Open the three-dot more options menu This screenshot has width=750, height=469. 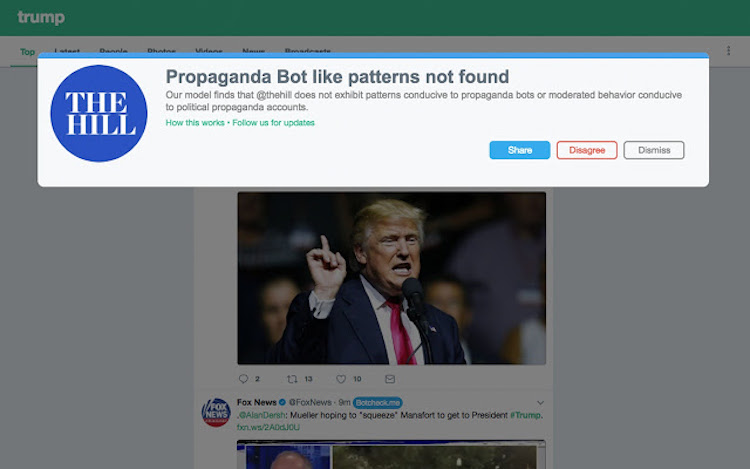728,50
